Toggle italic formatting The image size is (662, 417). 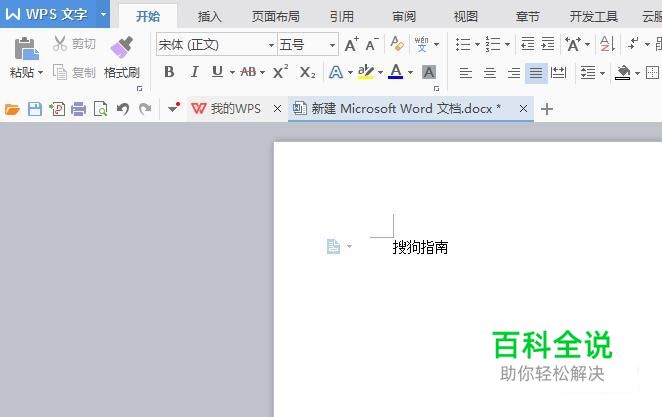click(194, 72)
